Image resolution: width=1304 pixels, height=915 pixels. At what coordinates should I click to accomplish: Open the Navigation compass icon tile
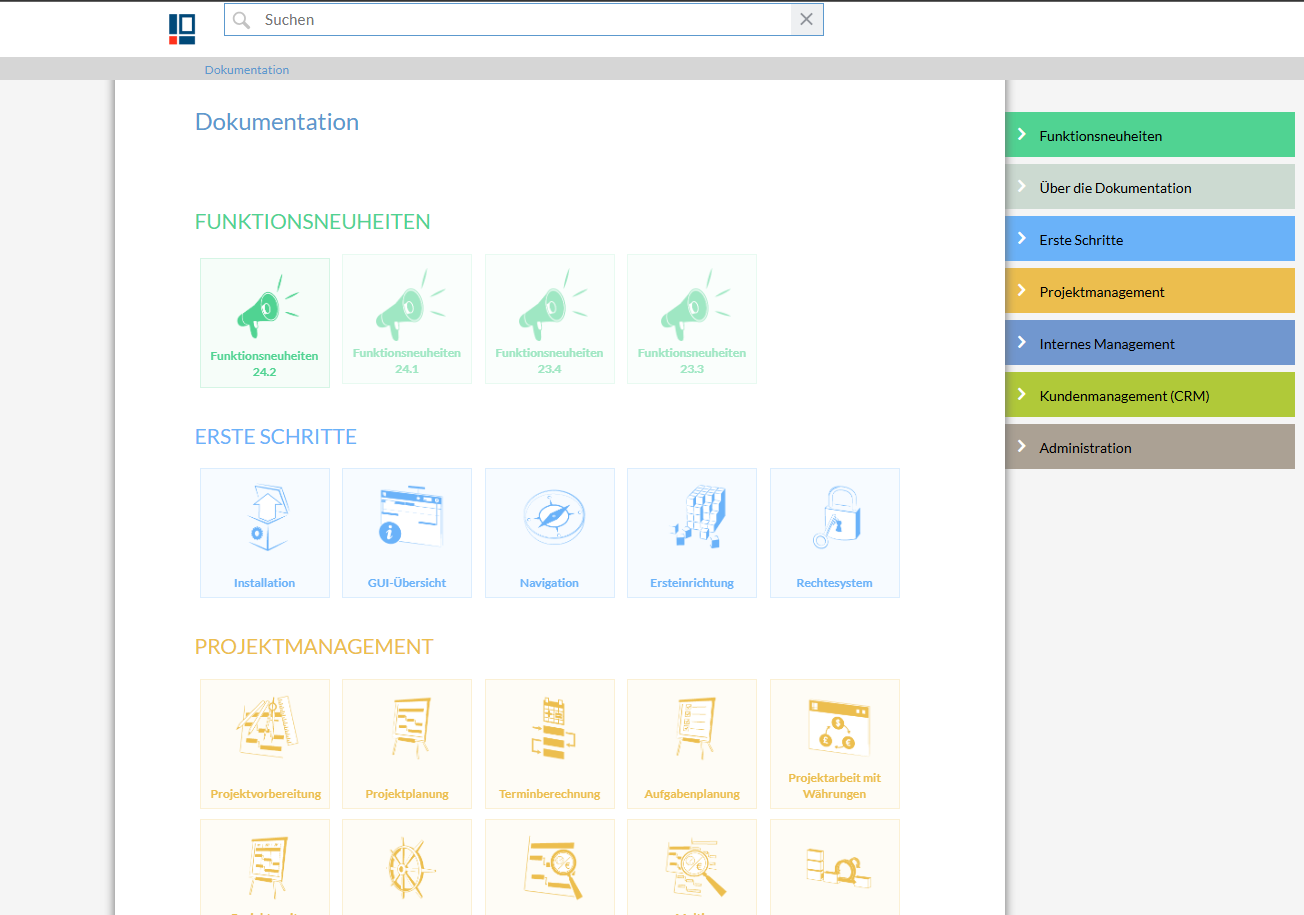point(550,533)
